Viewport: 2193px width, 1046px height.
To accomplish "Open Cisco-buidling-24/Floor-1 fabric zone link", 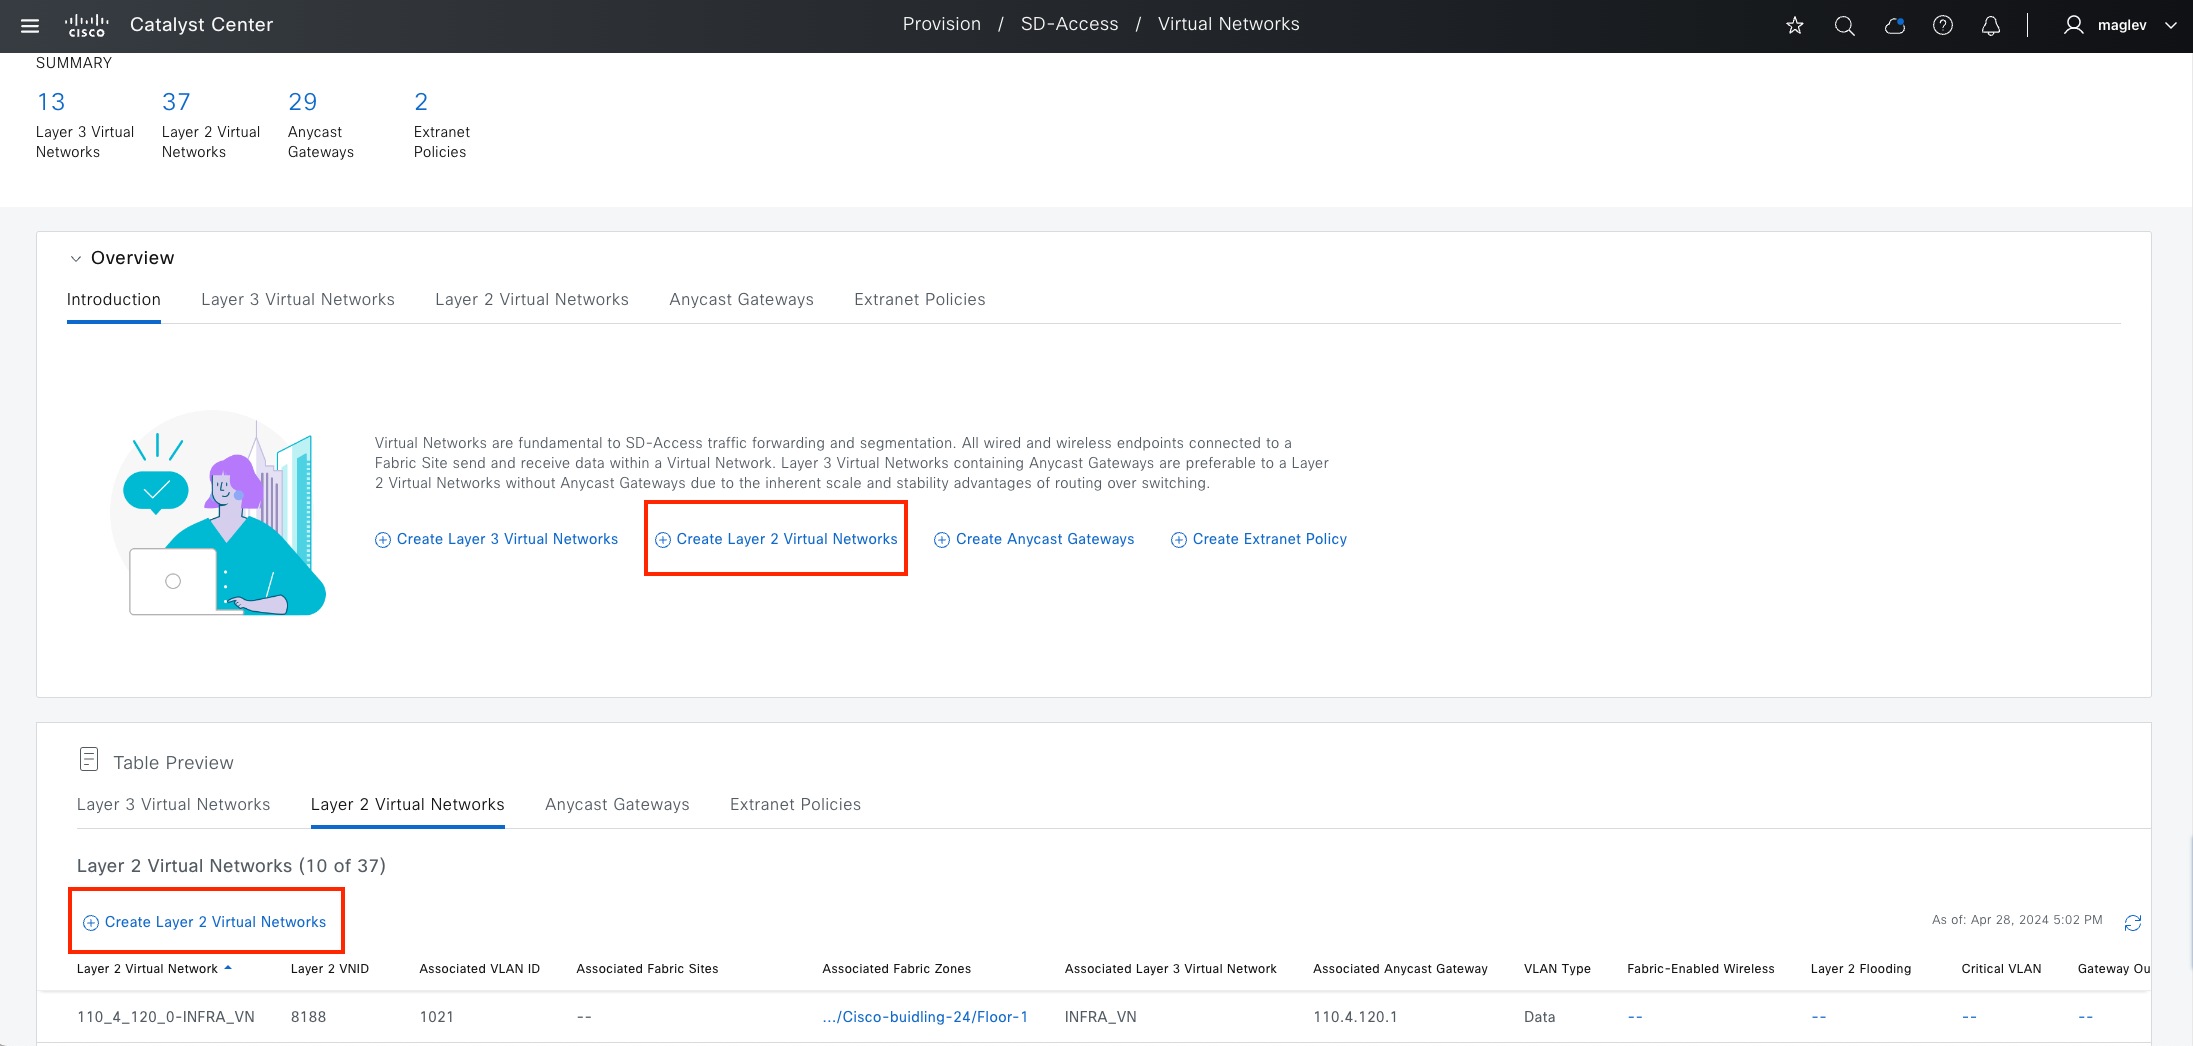I will (x=925, y=1017).
